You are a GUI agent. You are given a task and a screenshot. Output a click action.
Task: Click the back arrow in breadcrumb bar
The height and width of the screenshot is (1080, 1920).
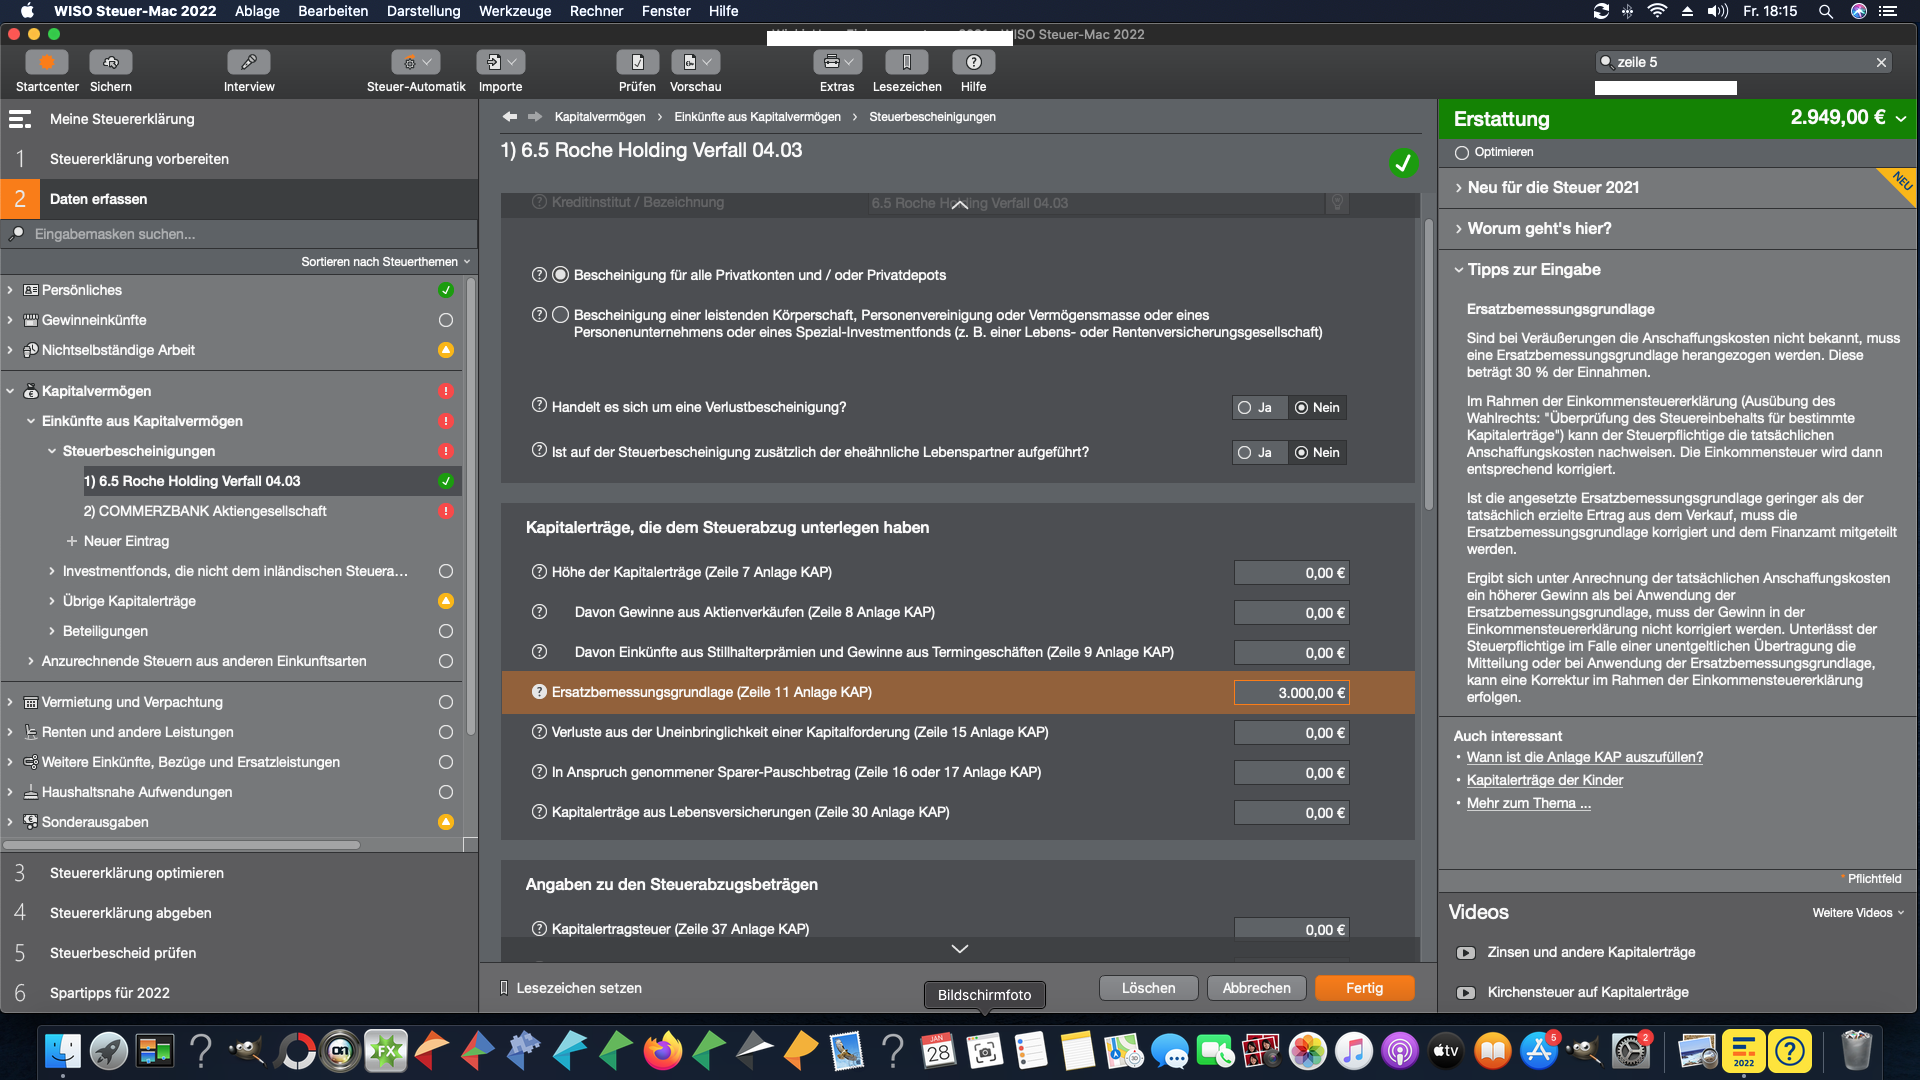[510, 117]
